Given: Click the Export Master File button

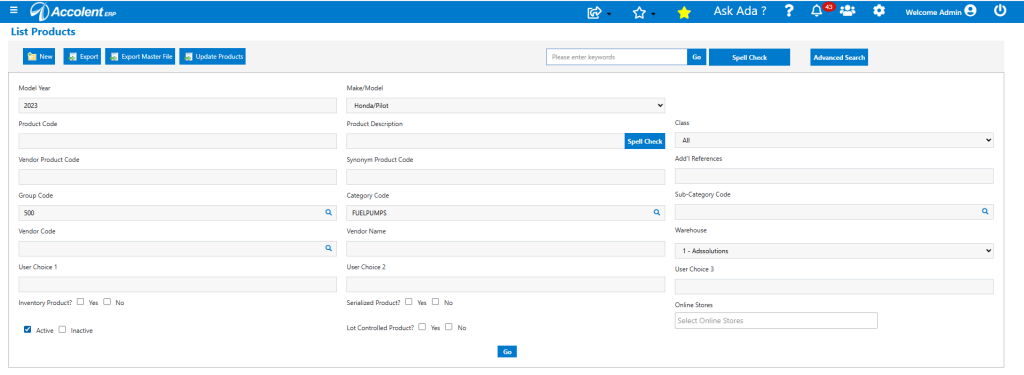Looking at the screenshot, I should point(140,57).
